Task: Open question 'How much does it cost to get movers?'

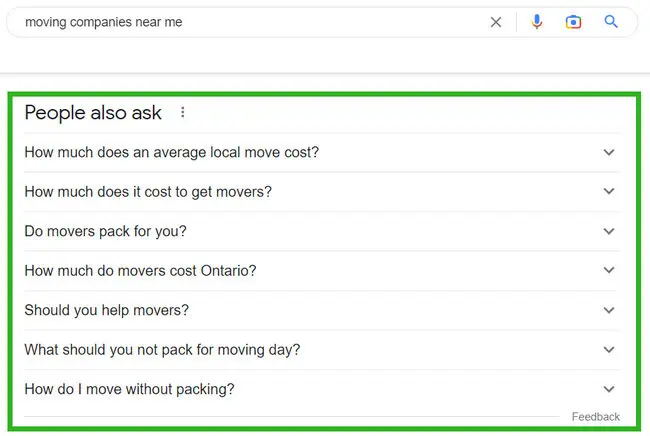Action: pyautogui.click(x=148, y=191)
